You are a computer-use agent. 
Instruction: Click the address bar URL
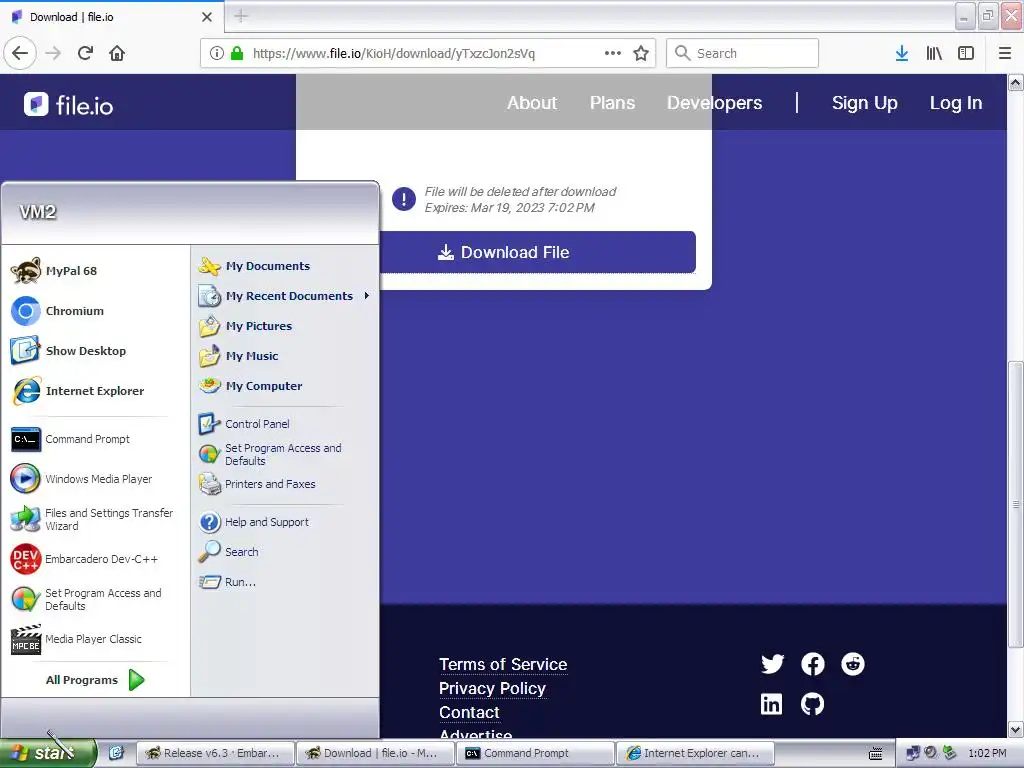click(394, 53)
